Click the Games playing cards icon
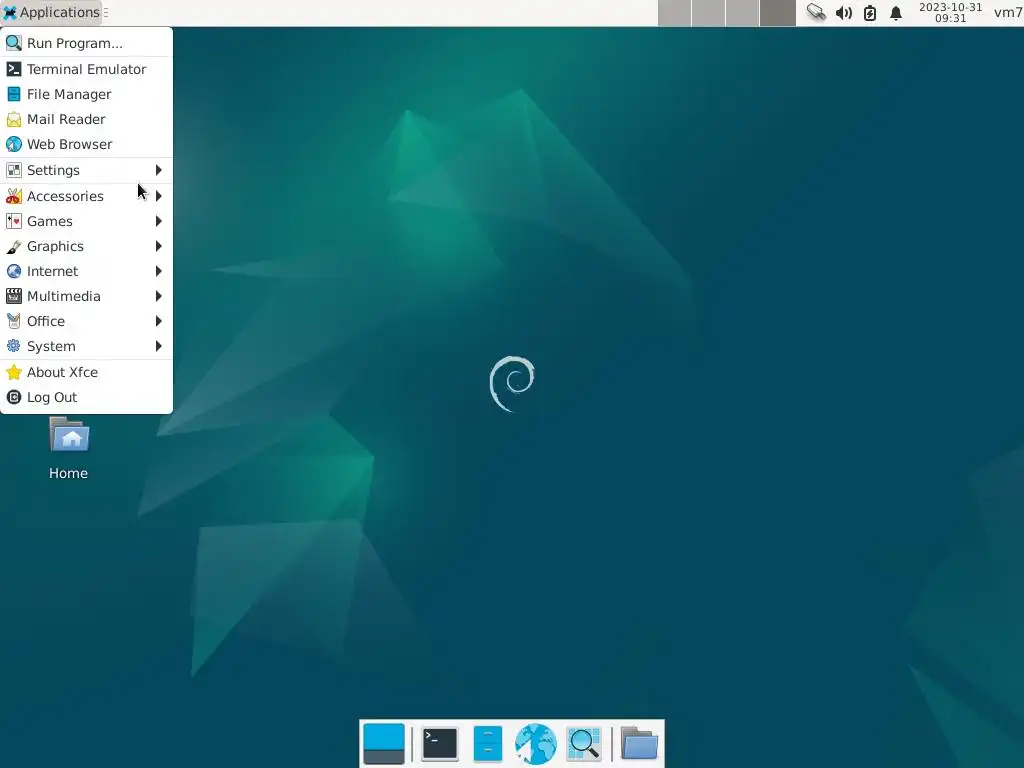This screenshot has height=768, width=1024. tap(14, 221)
